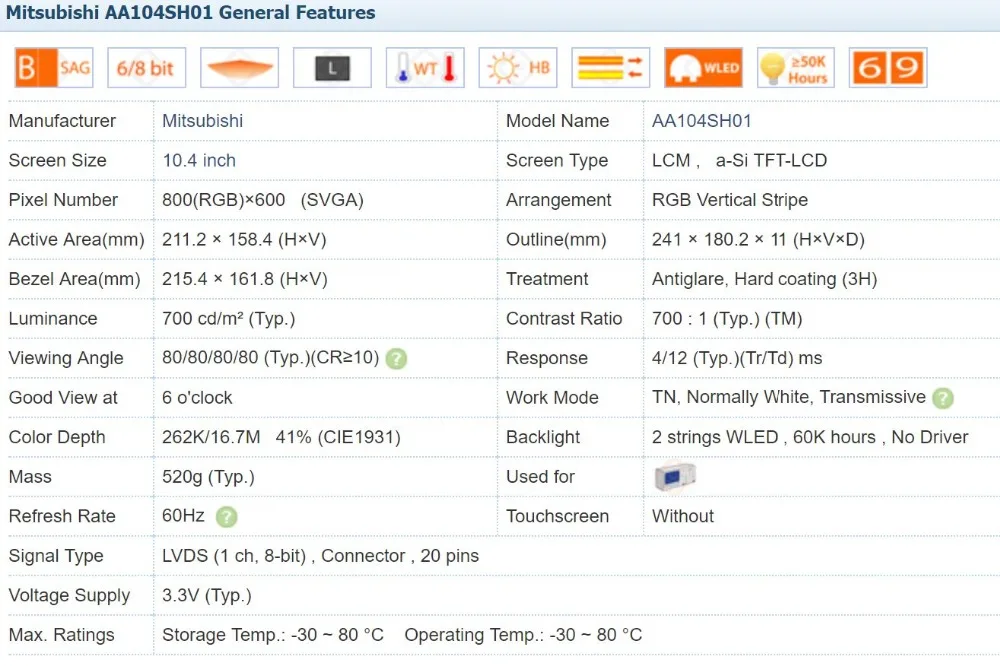The width and height of the screenshot is (1000, 666).
Task: Open the AA104SH01 model name link
Action: (702, 121)
